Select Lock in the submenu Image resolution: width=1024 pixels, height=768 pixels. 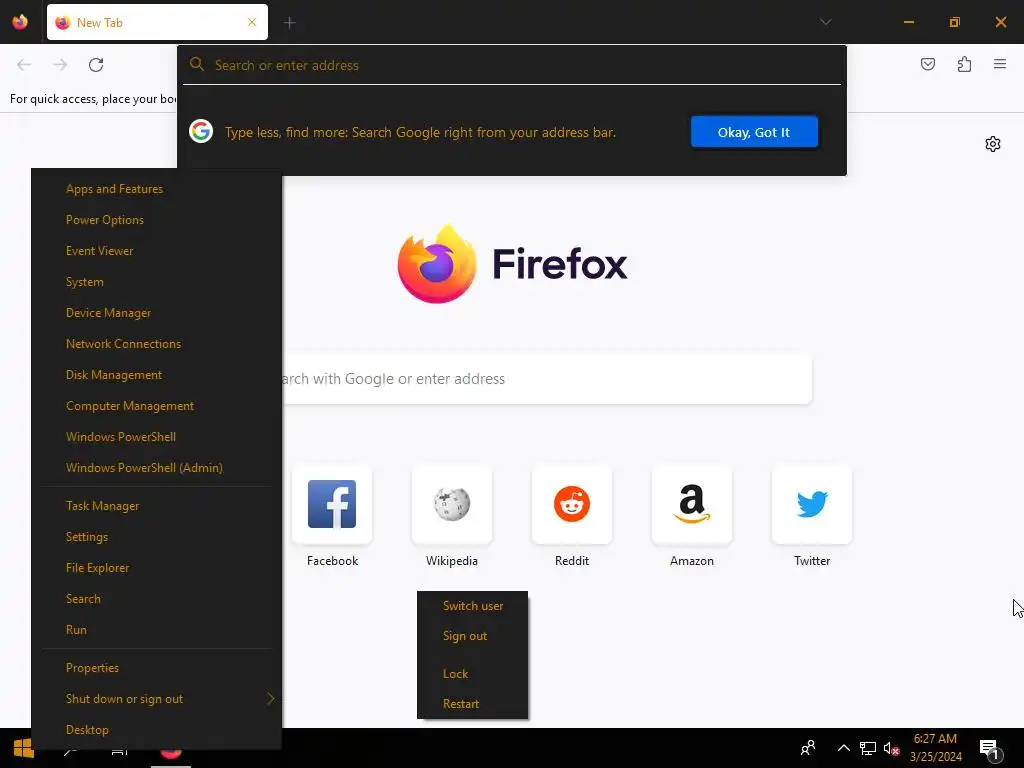[455, 674]
